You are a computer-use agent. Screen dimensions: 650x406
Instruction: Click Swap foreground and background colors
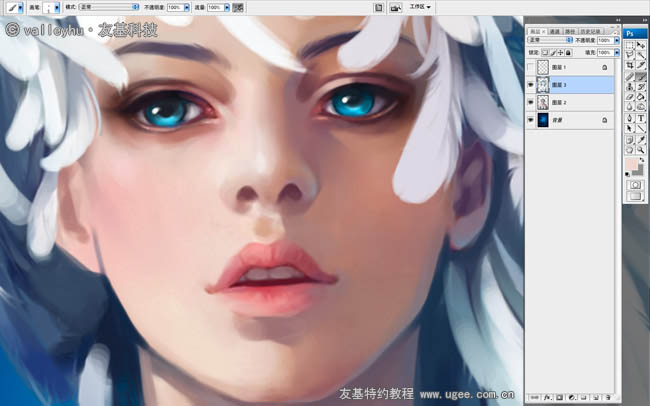tap(642, 160)
